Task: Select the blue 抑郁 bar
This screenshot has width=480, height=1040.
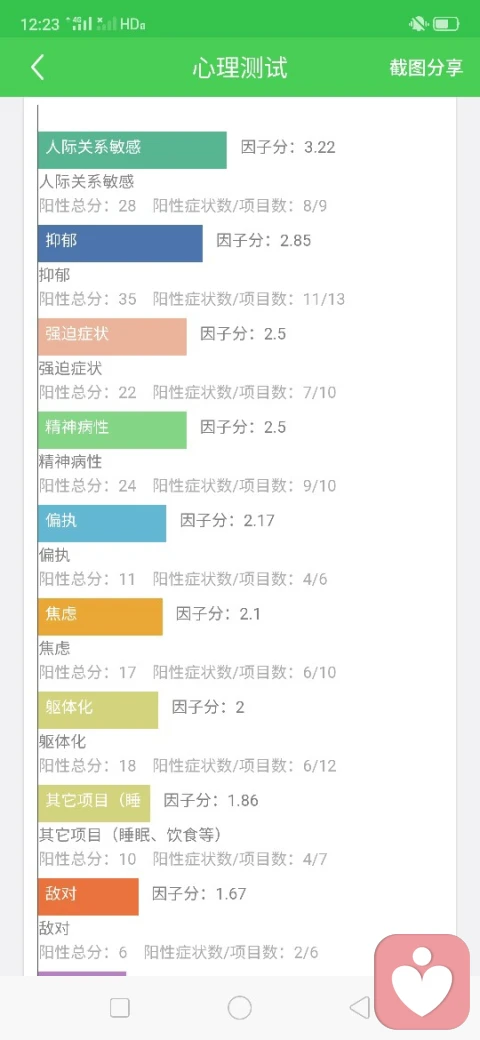Action: click(120, 243)
